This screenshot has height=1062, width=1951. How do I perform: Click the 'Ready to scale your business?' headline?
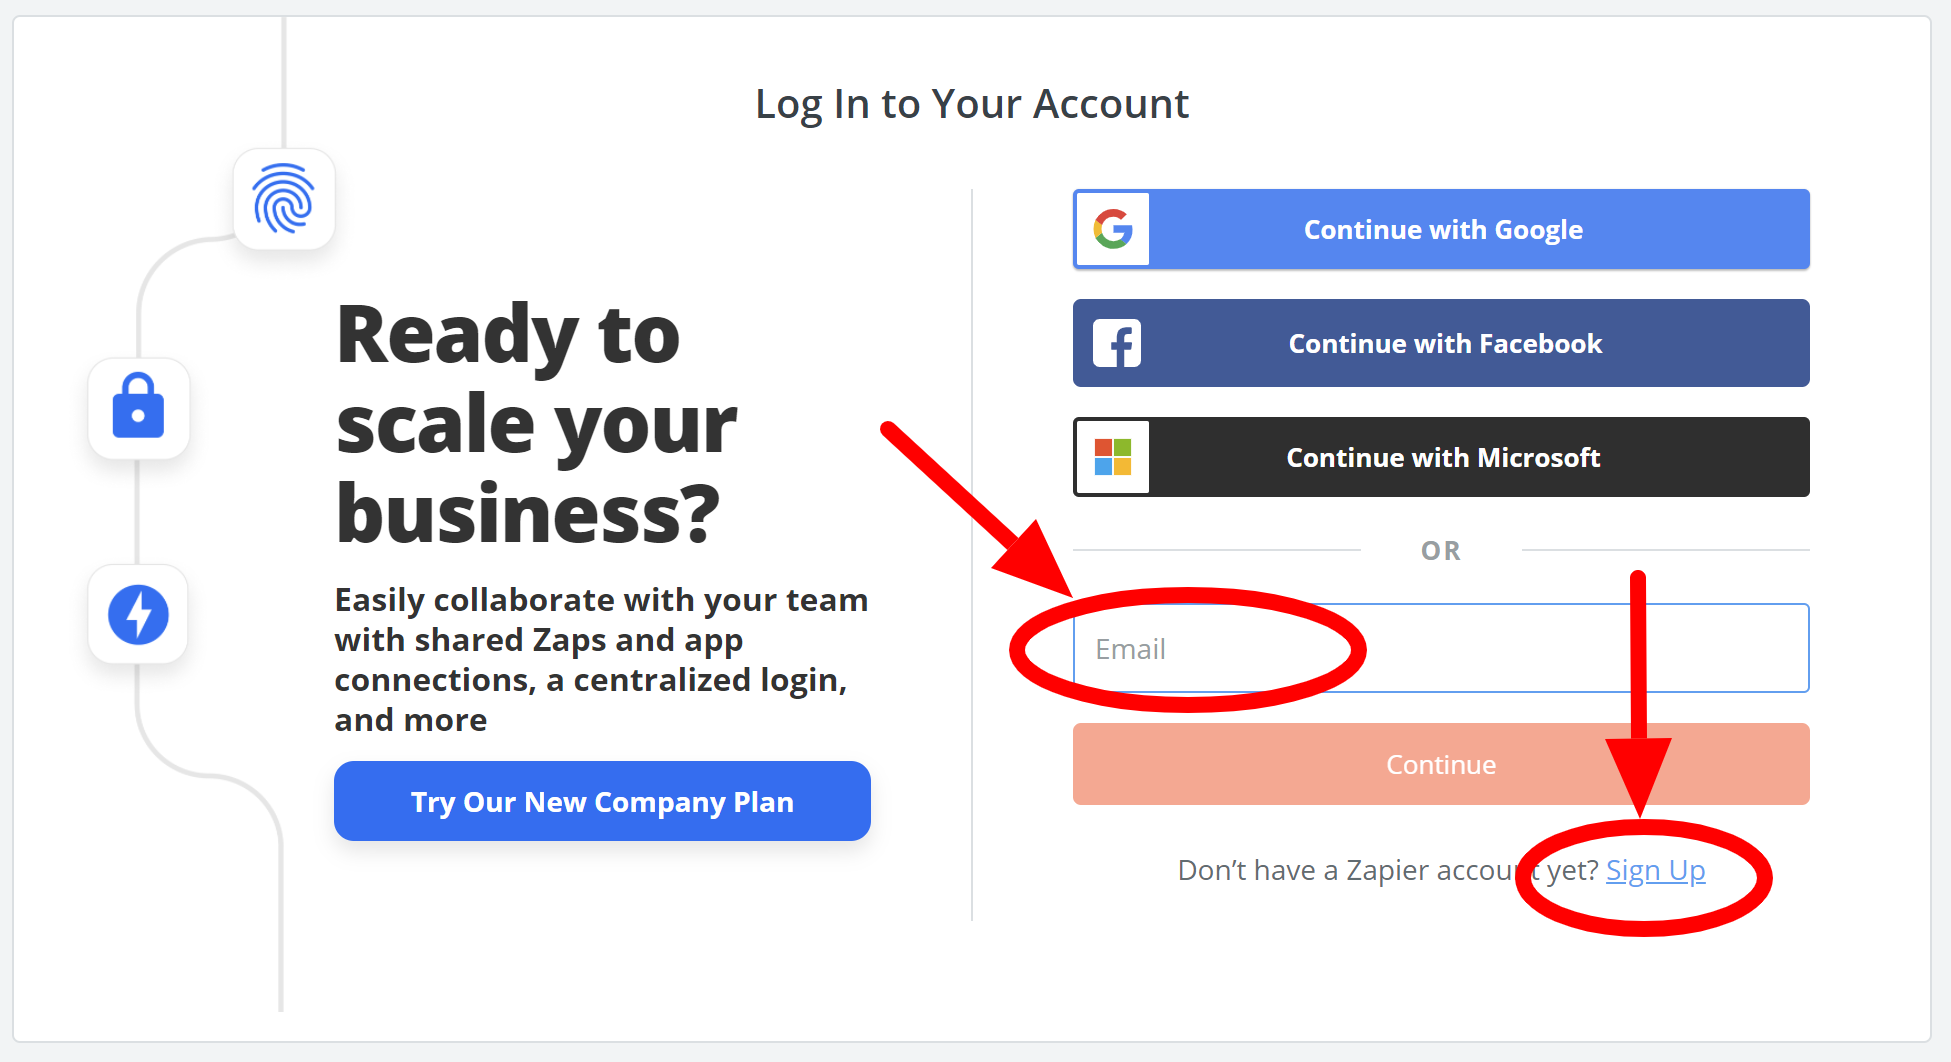[536, 422]
